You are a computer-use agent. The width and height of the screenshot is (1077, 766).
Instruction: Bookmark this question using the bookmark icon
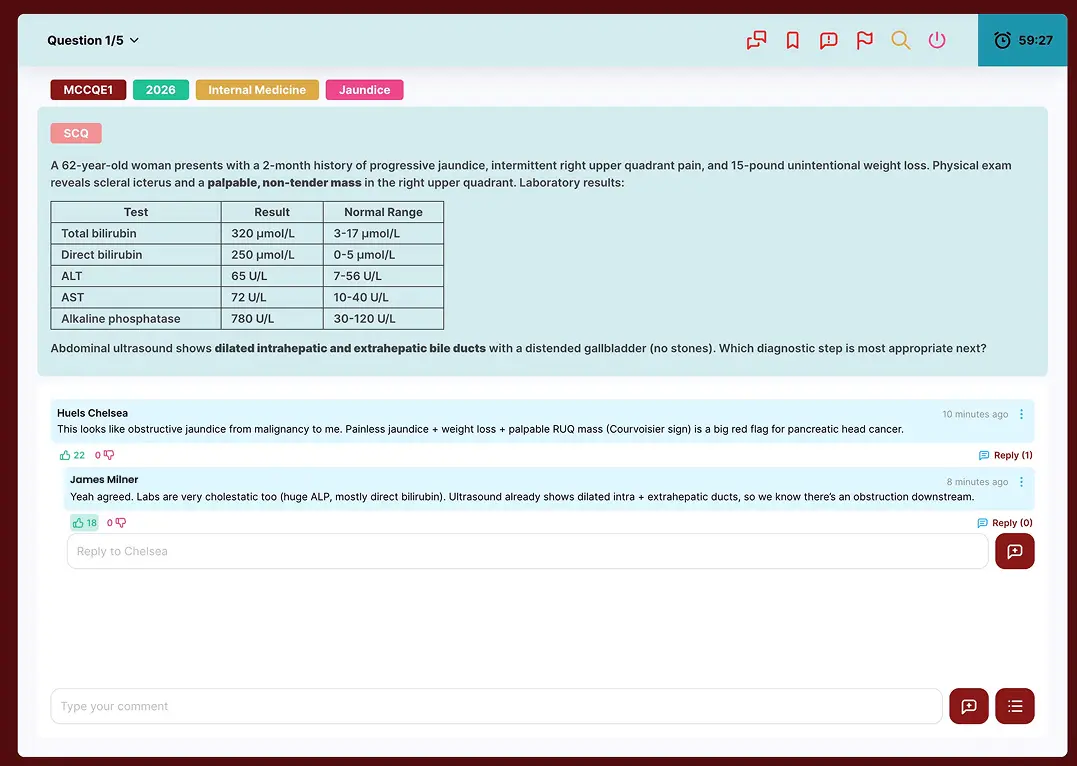coord(792,40)
